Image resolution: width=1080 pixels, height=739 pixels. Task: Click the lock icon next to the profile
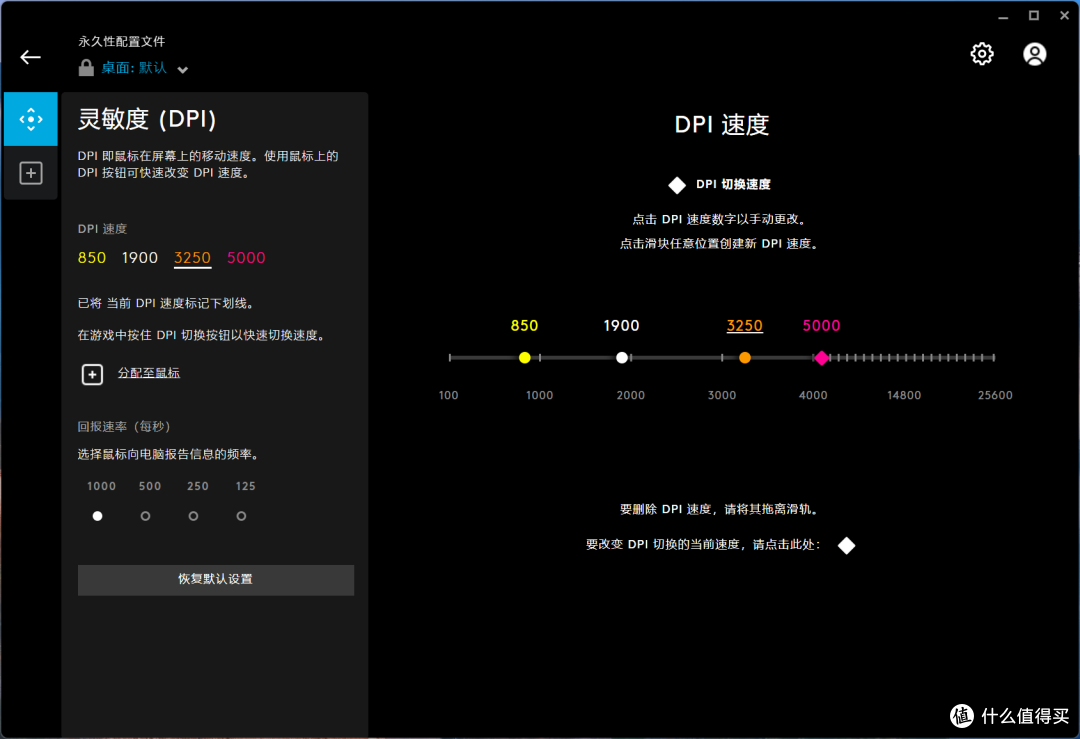86,67
